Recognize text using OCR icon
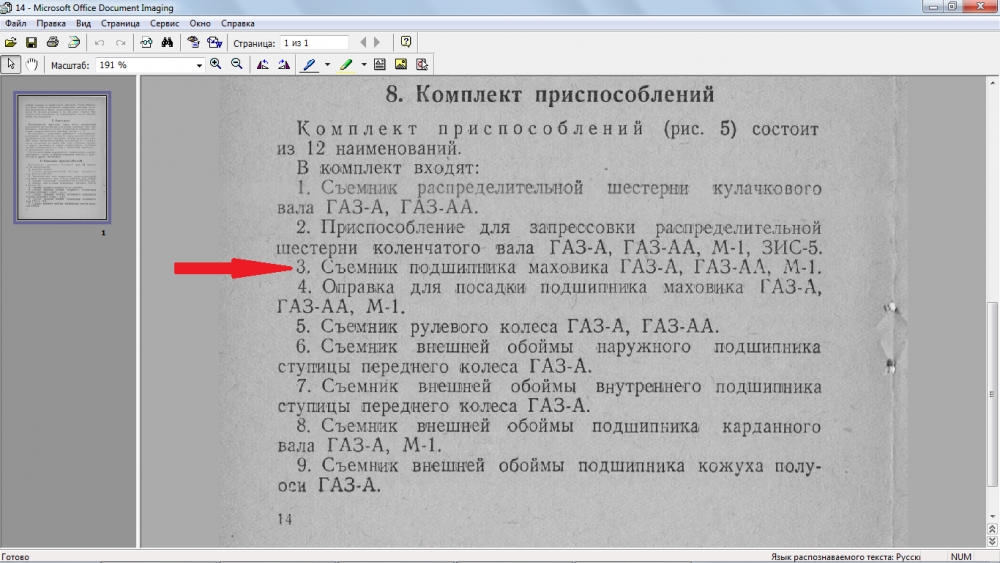This screenshot has width=1000, height=563. coord(193,43)
